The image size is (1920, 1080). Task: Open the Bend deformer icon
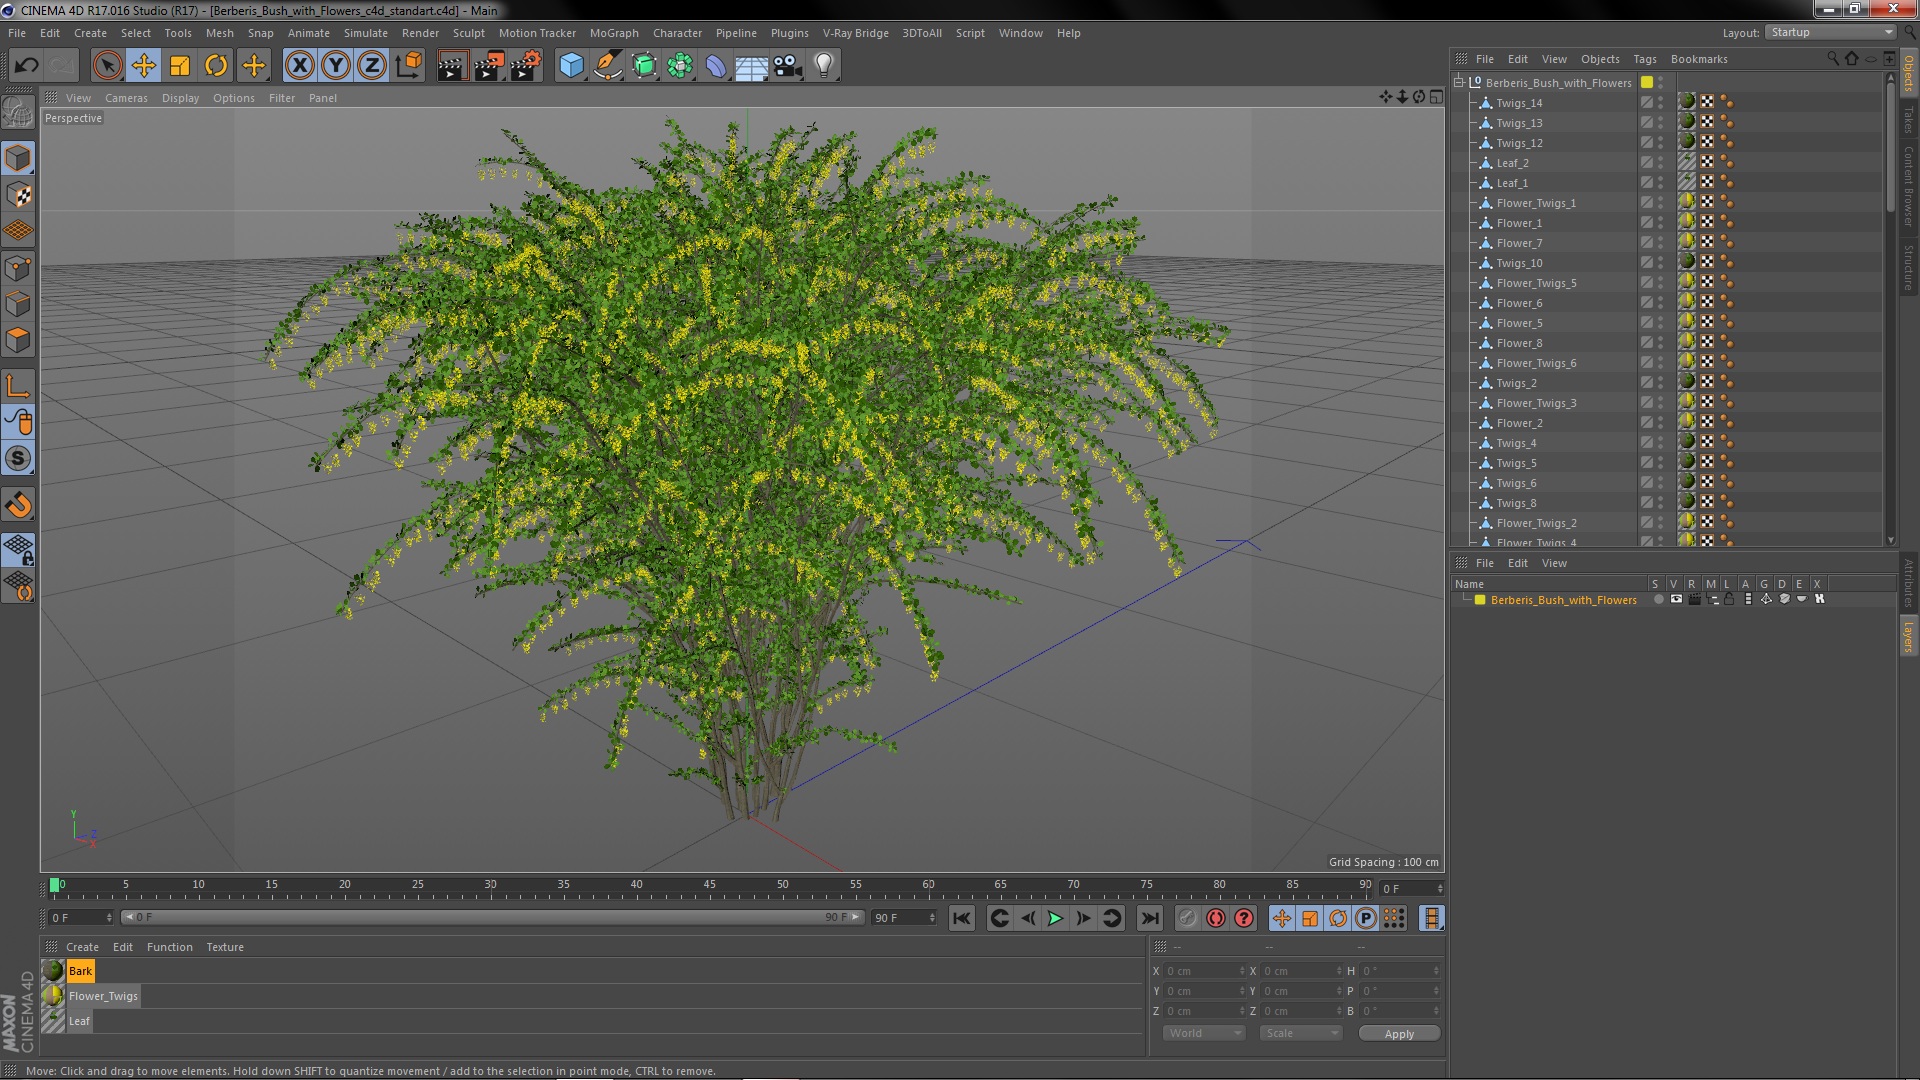[716, 66]
